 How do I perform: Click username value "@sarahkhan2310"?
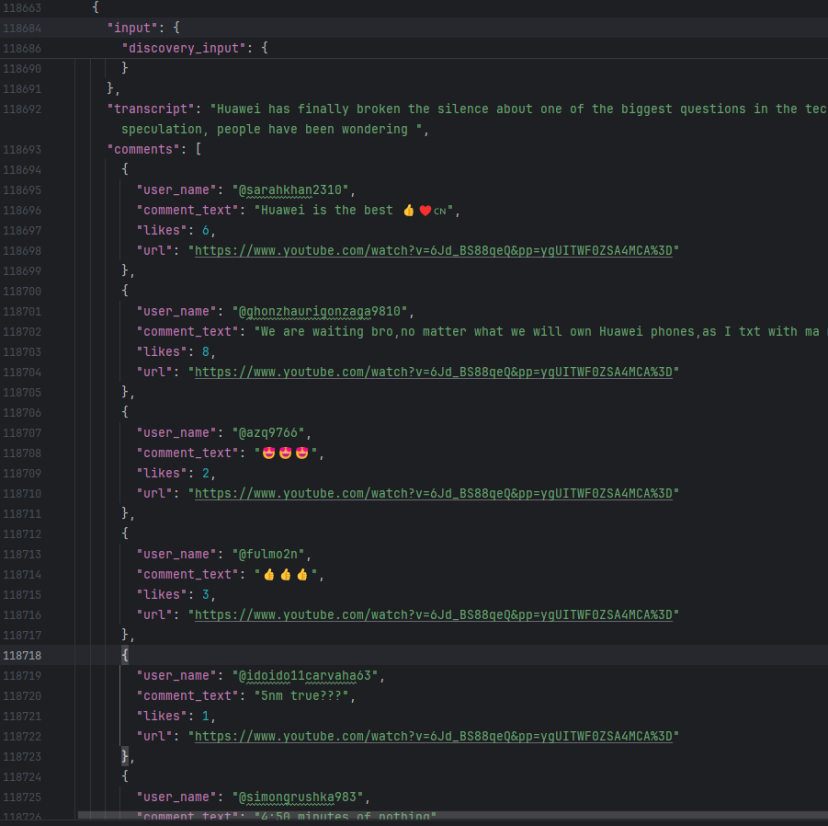(290, 190)
